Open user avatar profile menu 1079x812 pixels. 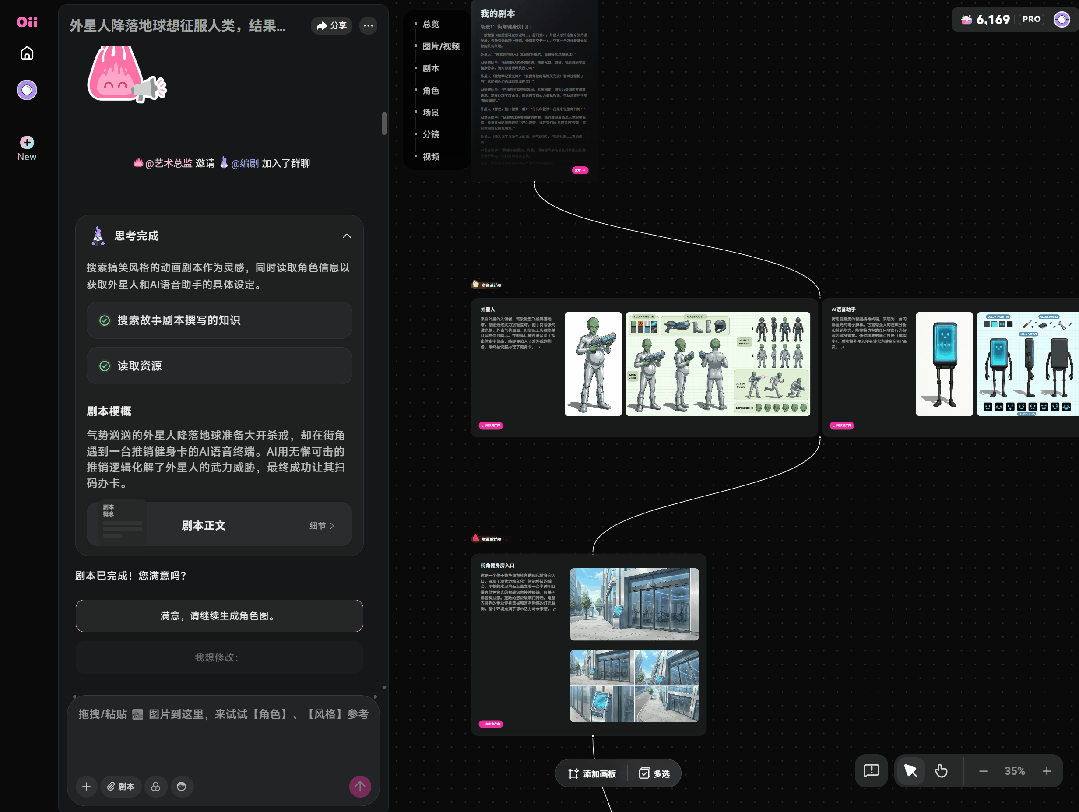tap(1062, 19)
